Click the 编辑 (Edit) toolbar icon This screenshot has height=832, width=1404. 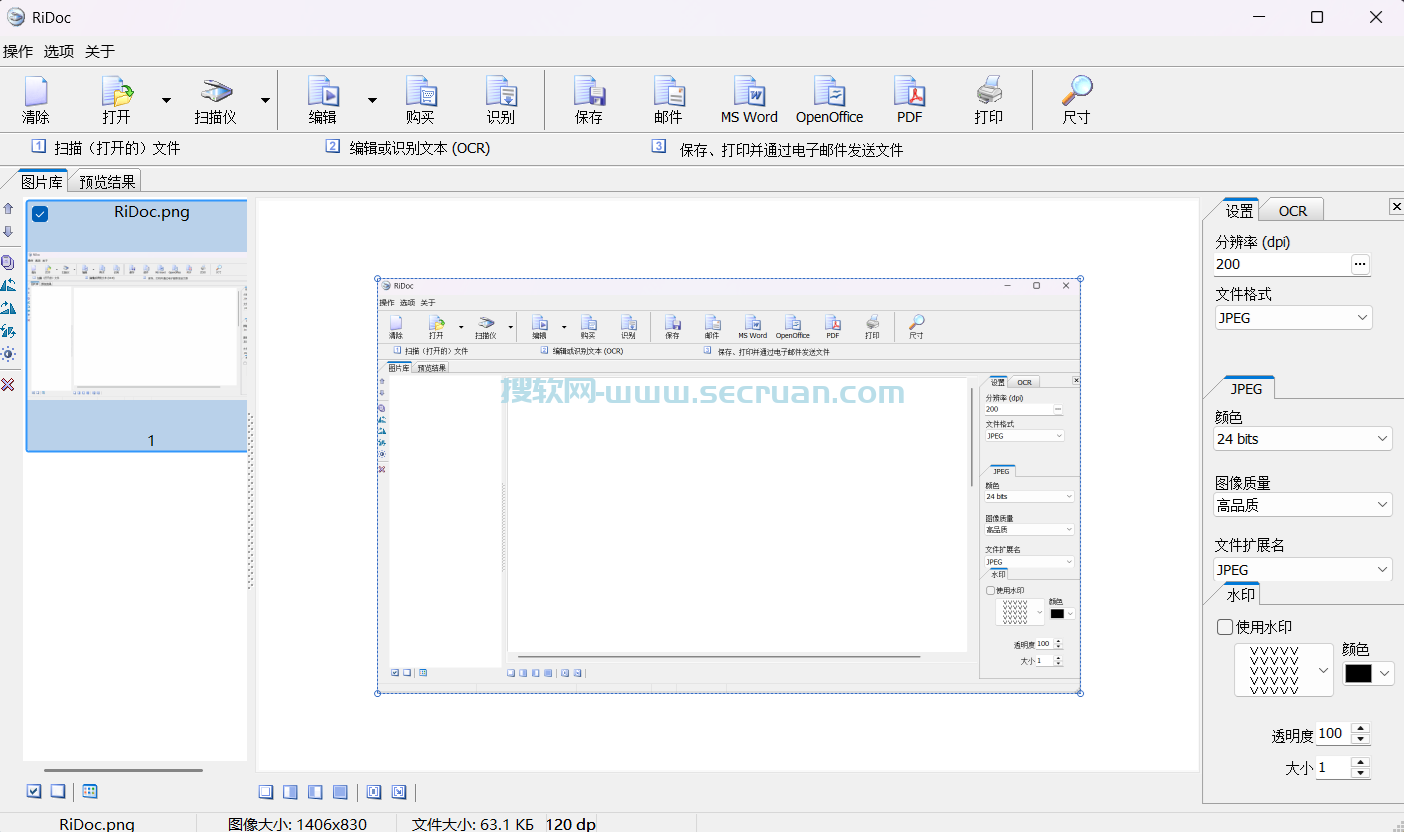click(x=323, y=91)
